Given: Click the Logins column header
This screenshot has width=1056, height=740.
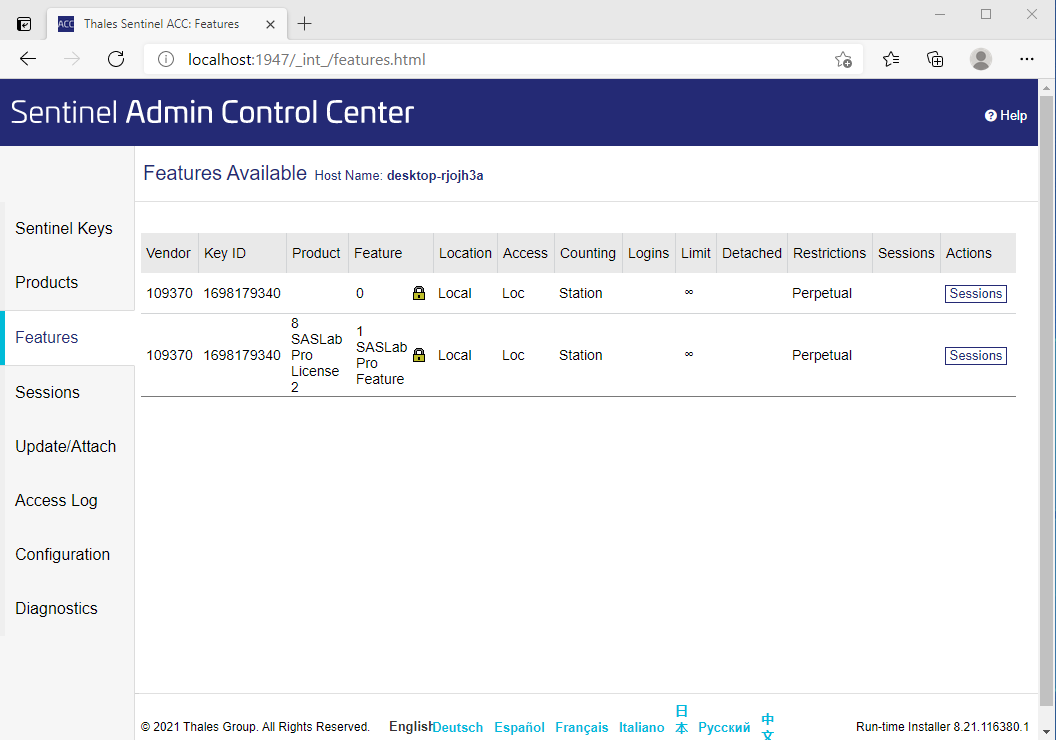Looking at the screenshot, I should pos(649,253).
